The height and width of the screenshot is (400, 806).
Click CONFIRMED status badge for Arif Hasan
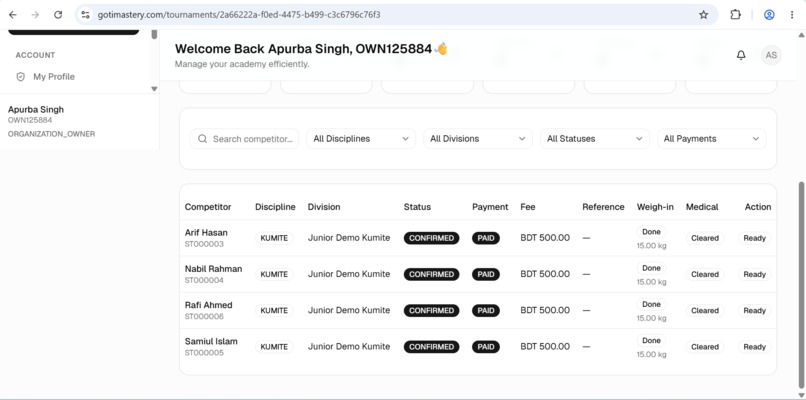click(431, 238)
